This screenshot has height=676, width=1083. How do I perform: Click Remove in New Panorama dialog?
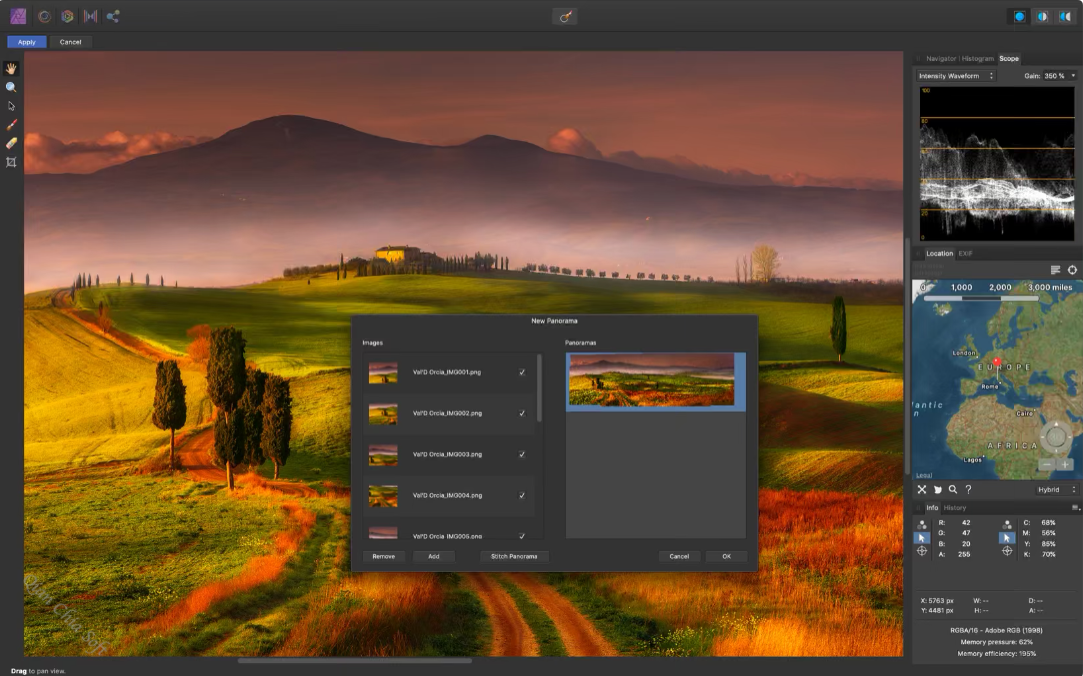coord(383,557)
